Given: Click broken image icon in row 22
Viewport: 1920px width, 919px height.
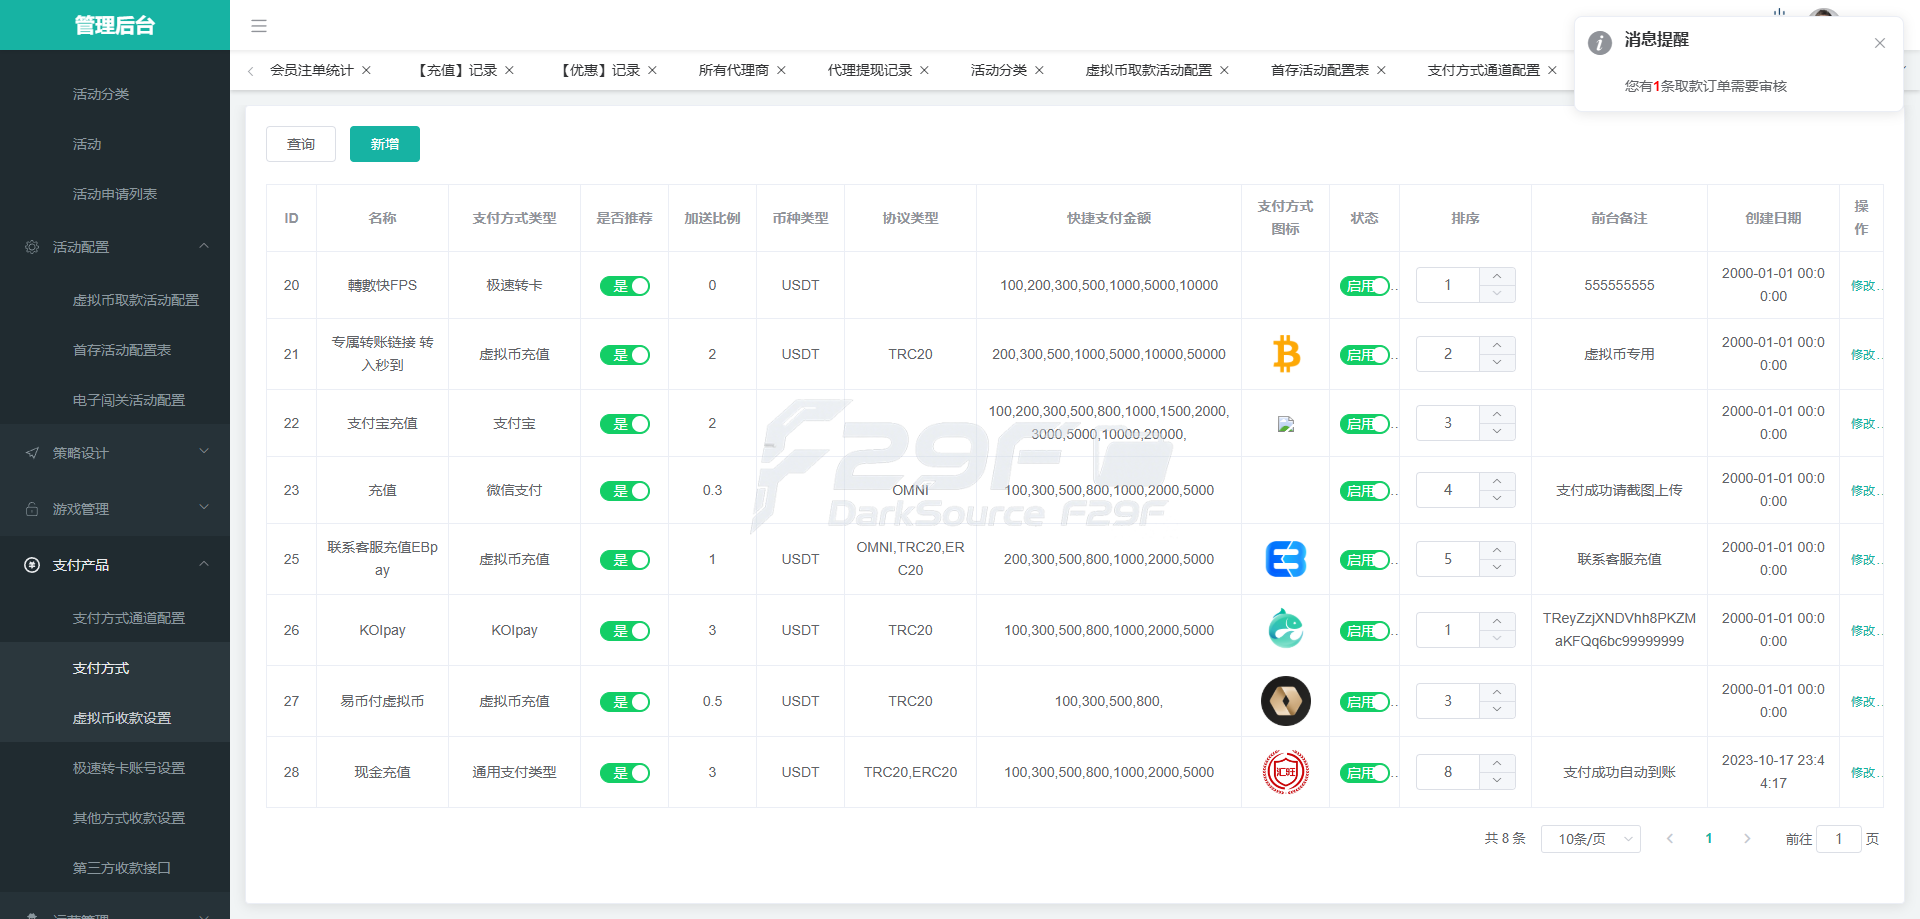Looking at the screenshot, I should point(1286,424).
